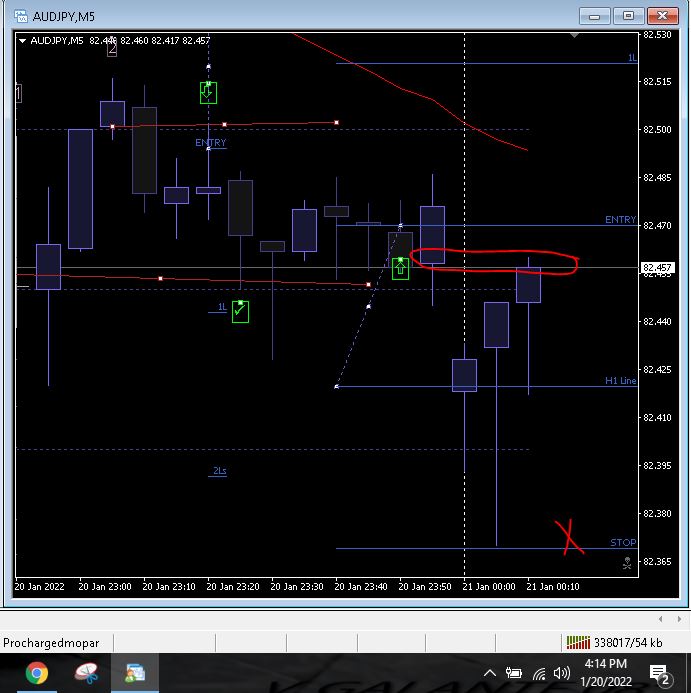Click the green up-arrow buy marker

click(x=401, y=269)
